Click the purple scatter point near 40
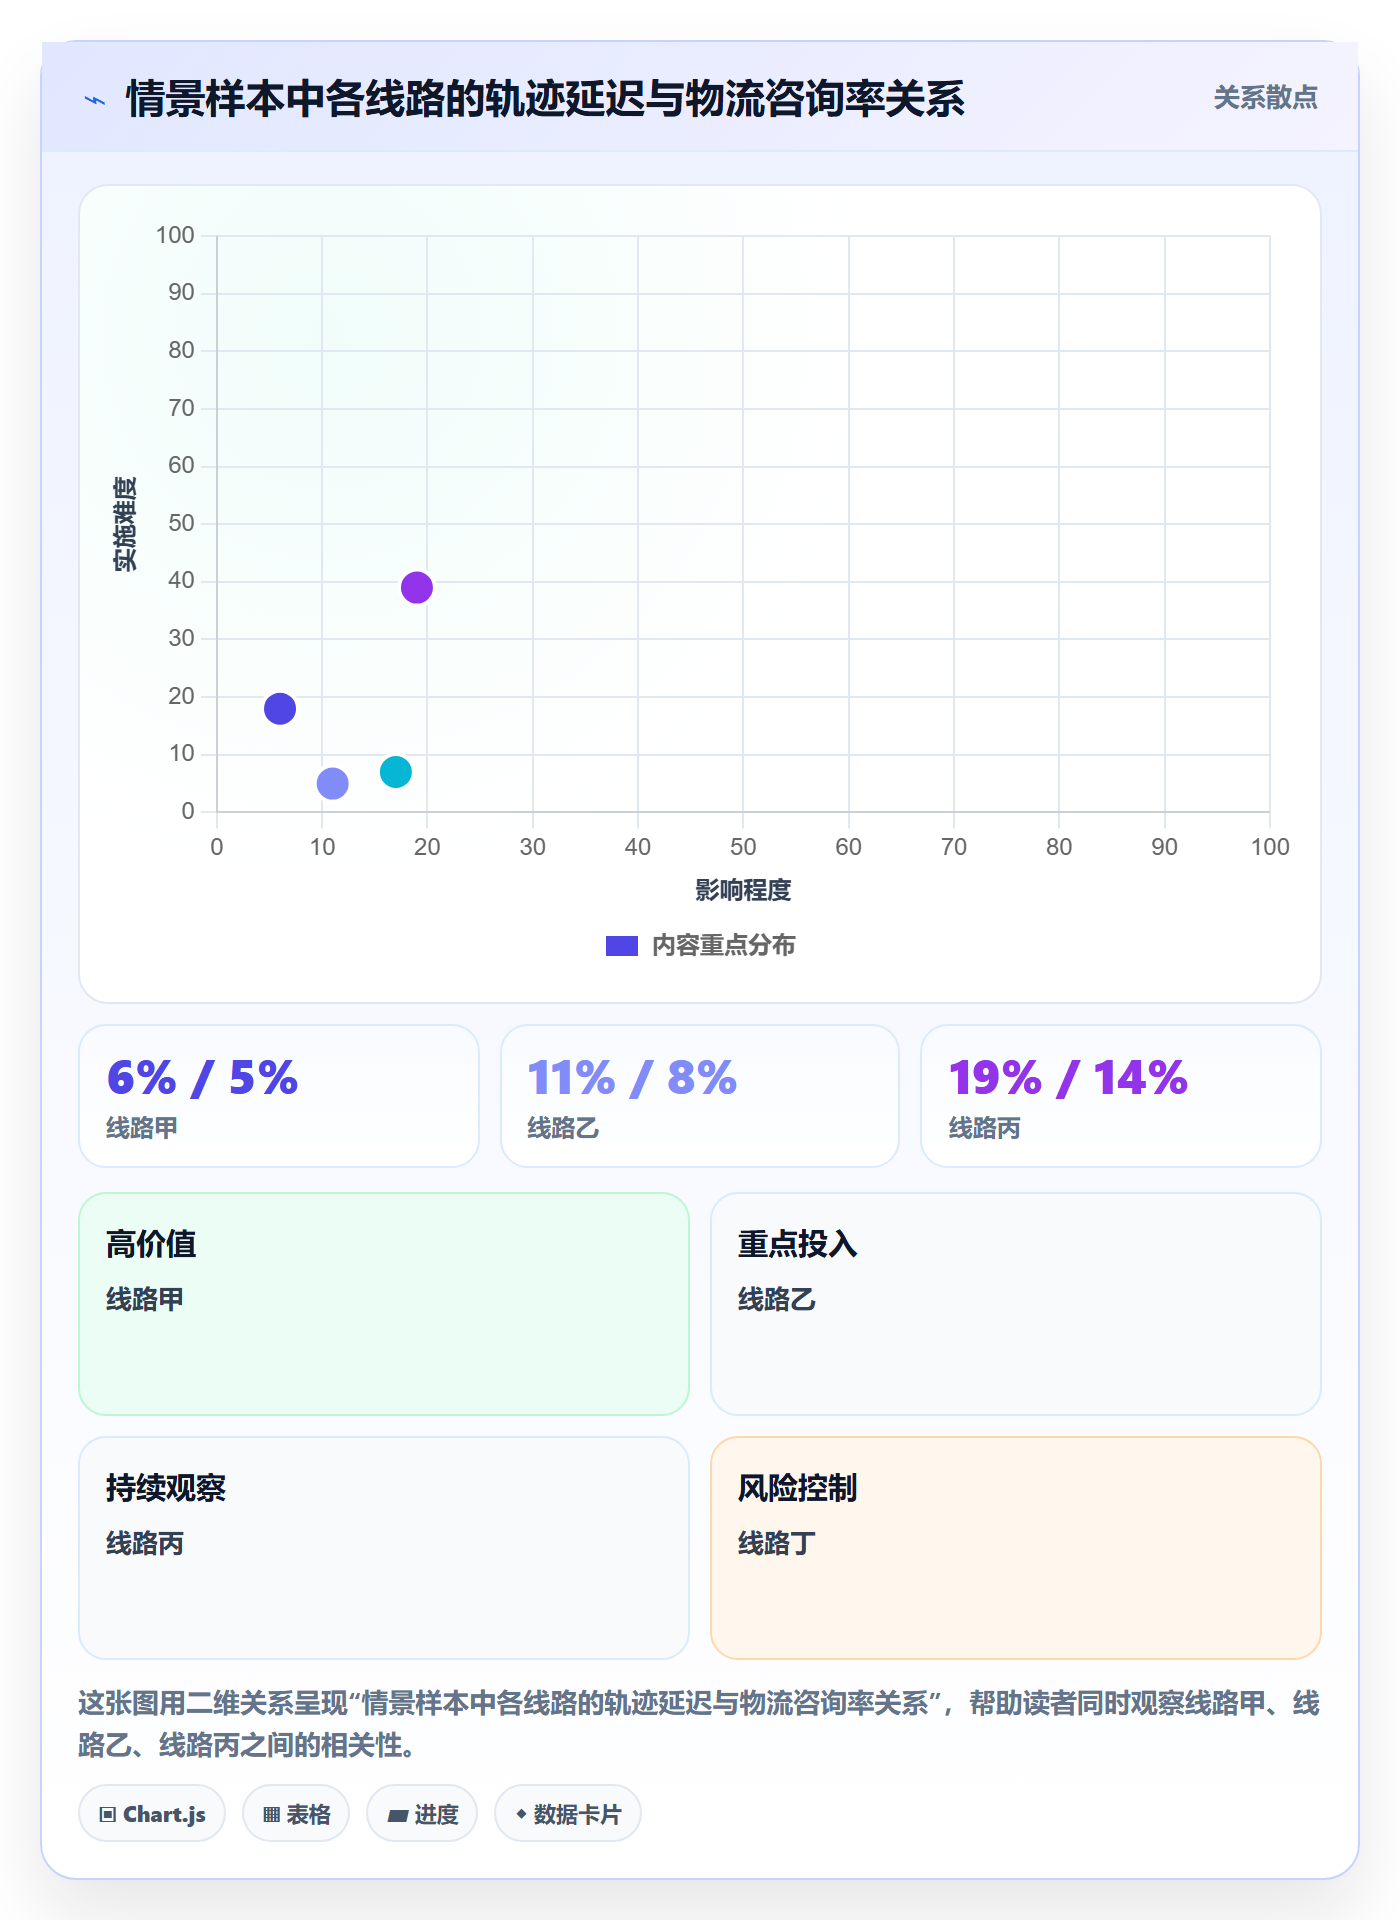This screenshot has height=1920, width=1400. (417, 588)
